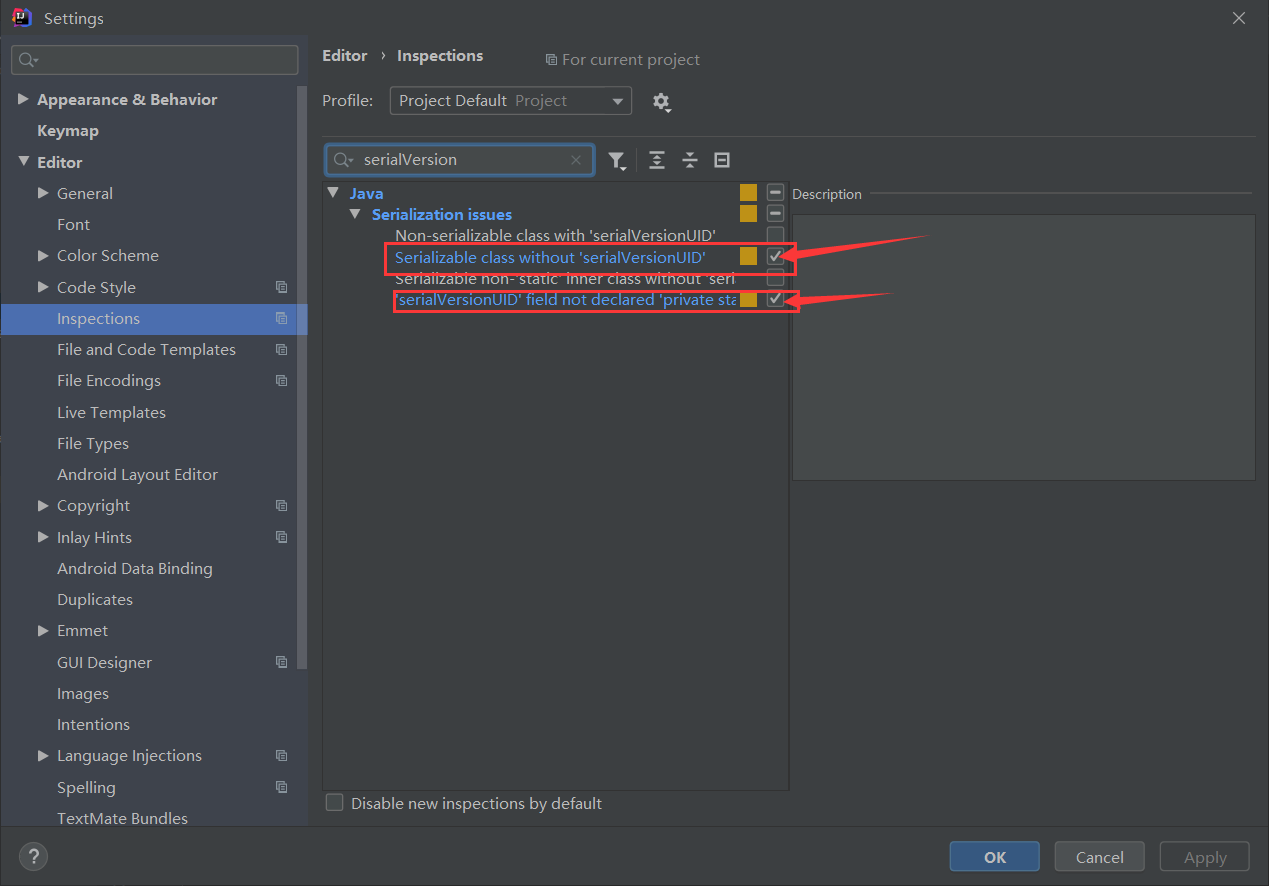This screenshot has height=886, width=1269.
Task: Click project-level icon beside Code Style
Action: pyautogui.click(x=281, y=287)
